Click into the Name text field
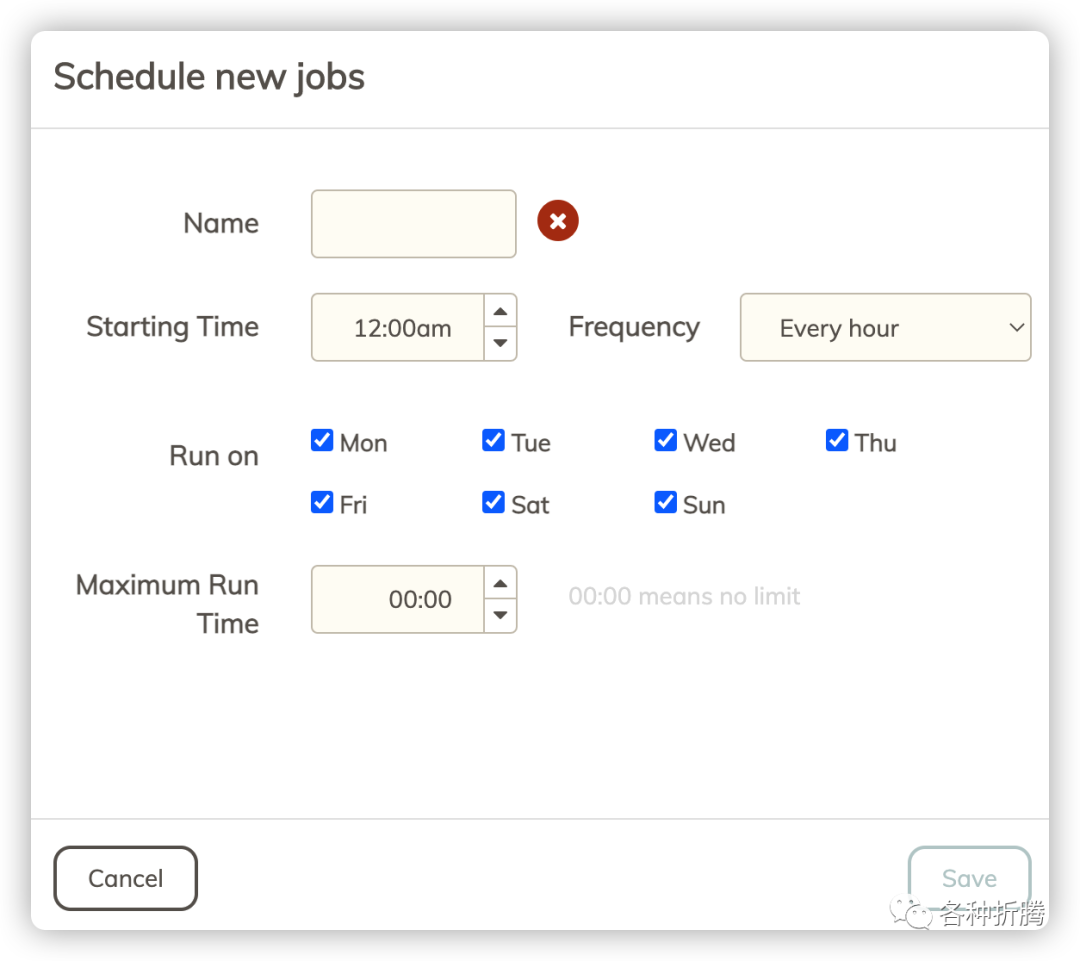The height and width of the screenshot is (961, 1080). [x=413, y=224]
